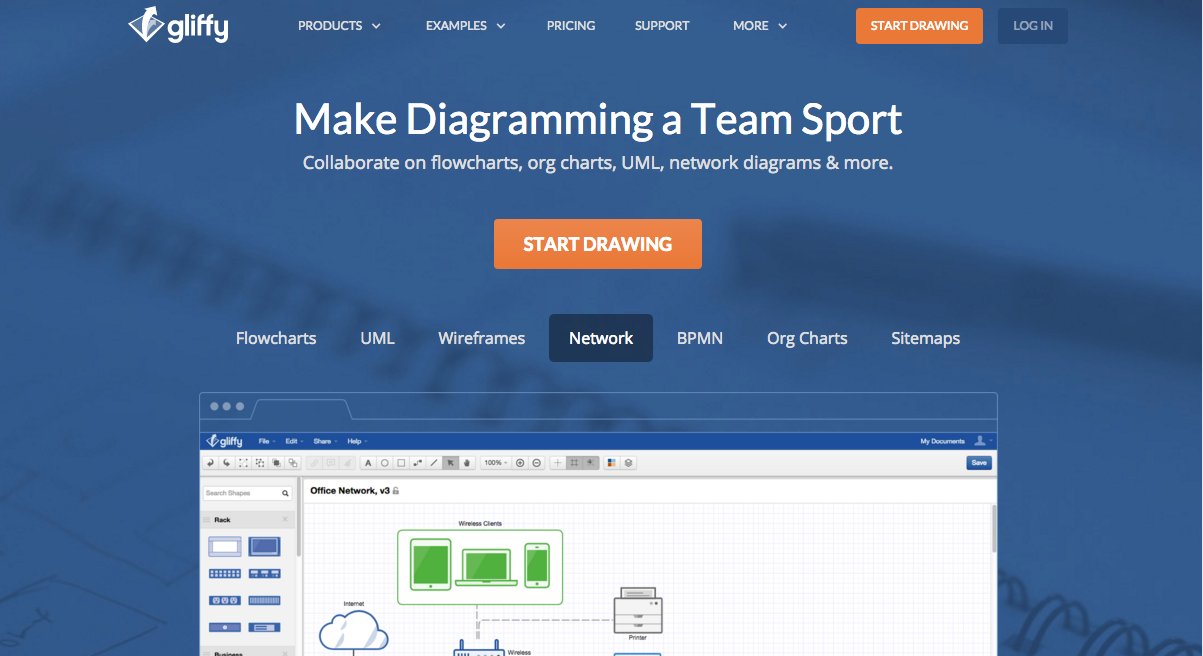Viewport: 1203px width, 656px height.
Task: Click the zoom out minus-circle icon
Action: coord(537,463)
